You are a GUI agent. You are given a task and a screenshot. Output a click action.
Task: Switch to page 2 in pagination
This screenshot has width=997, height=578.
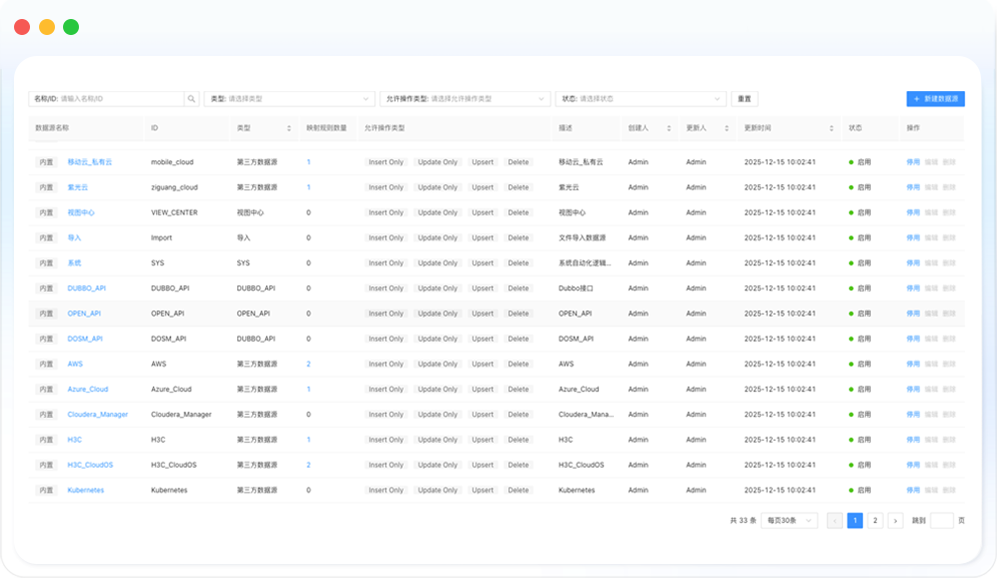coord(875,521)
